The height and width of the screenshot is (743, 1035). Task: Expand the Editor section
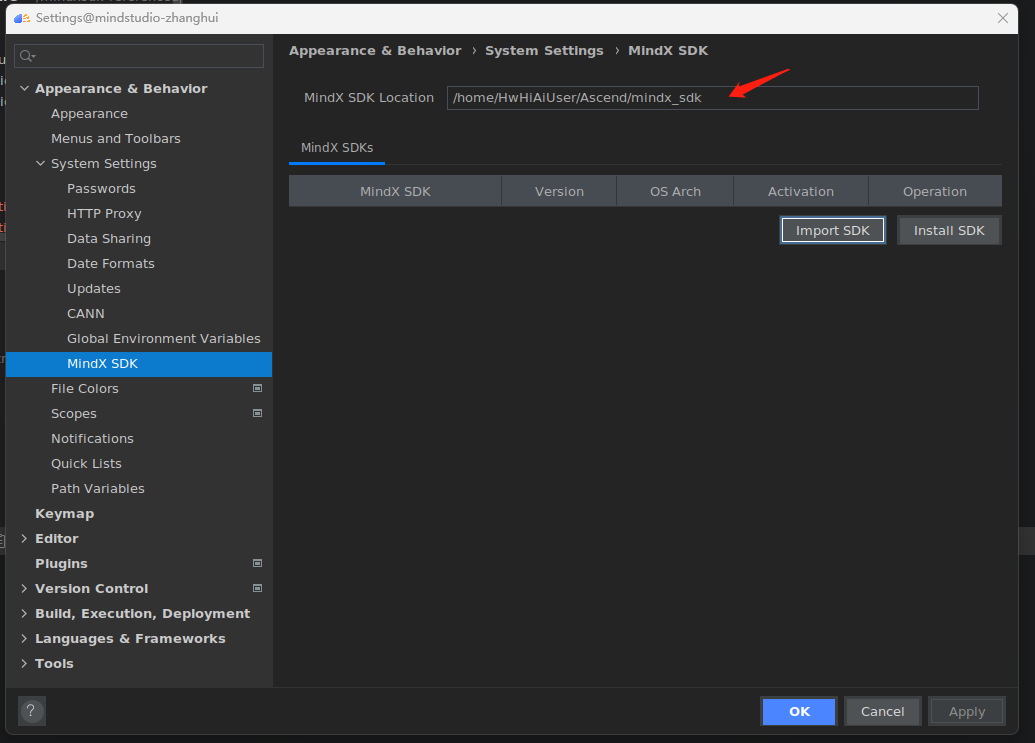click(x=24, y=538)
